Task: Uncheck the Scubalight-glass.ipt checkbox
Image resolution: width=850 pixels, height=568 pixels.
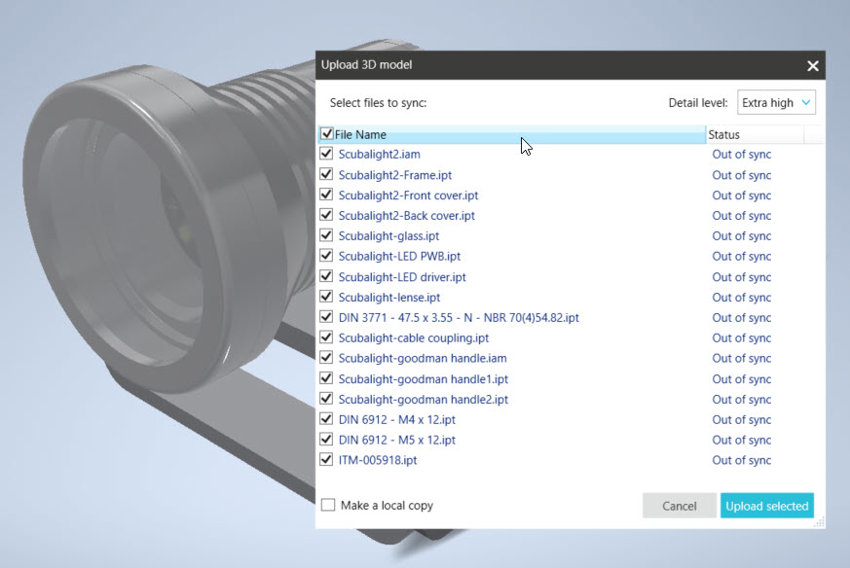Action: tap(326, 235)
